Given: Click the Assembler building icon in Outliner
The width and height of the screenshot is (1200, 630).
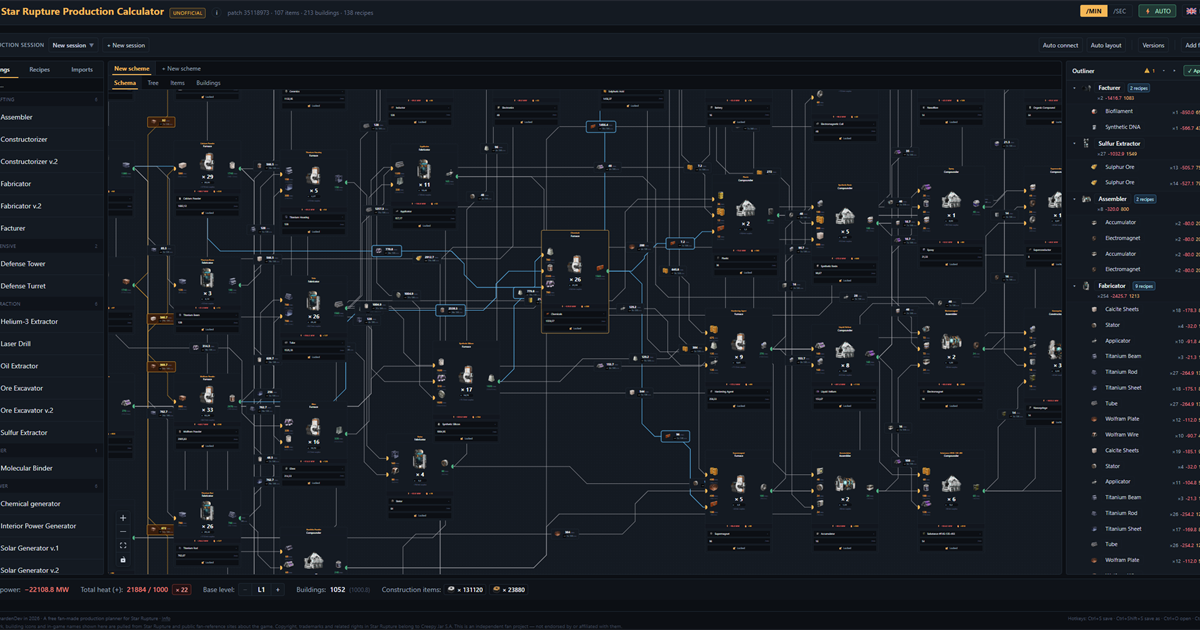Looking at the screenshot, I should [x=1088, y=199].
